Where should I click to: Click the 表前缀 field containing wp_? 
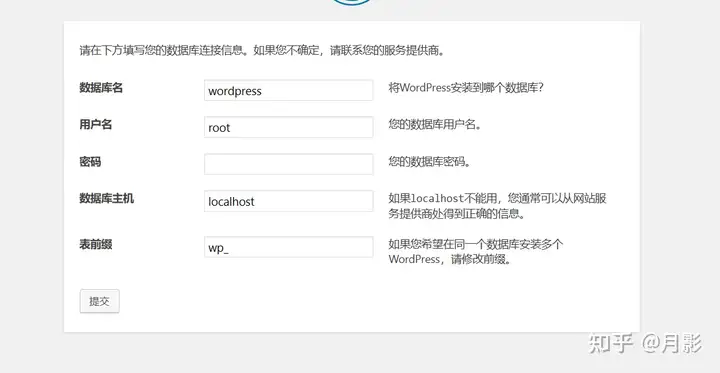[x=288, y=247]
